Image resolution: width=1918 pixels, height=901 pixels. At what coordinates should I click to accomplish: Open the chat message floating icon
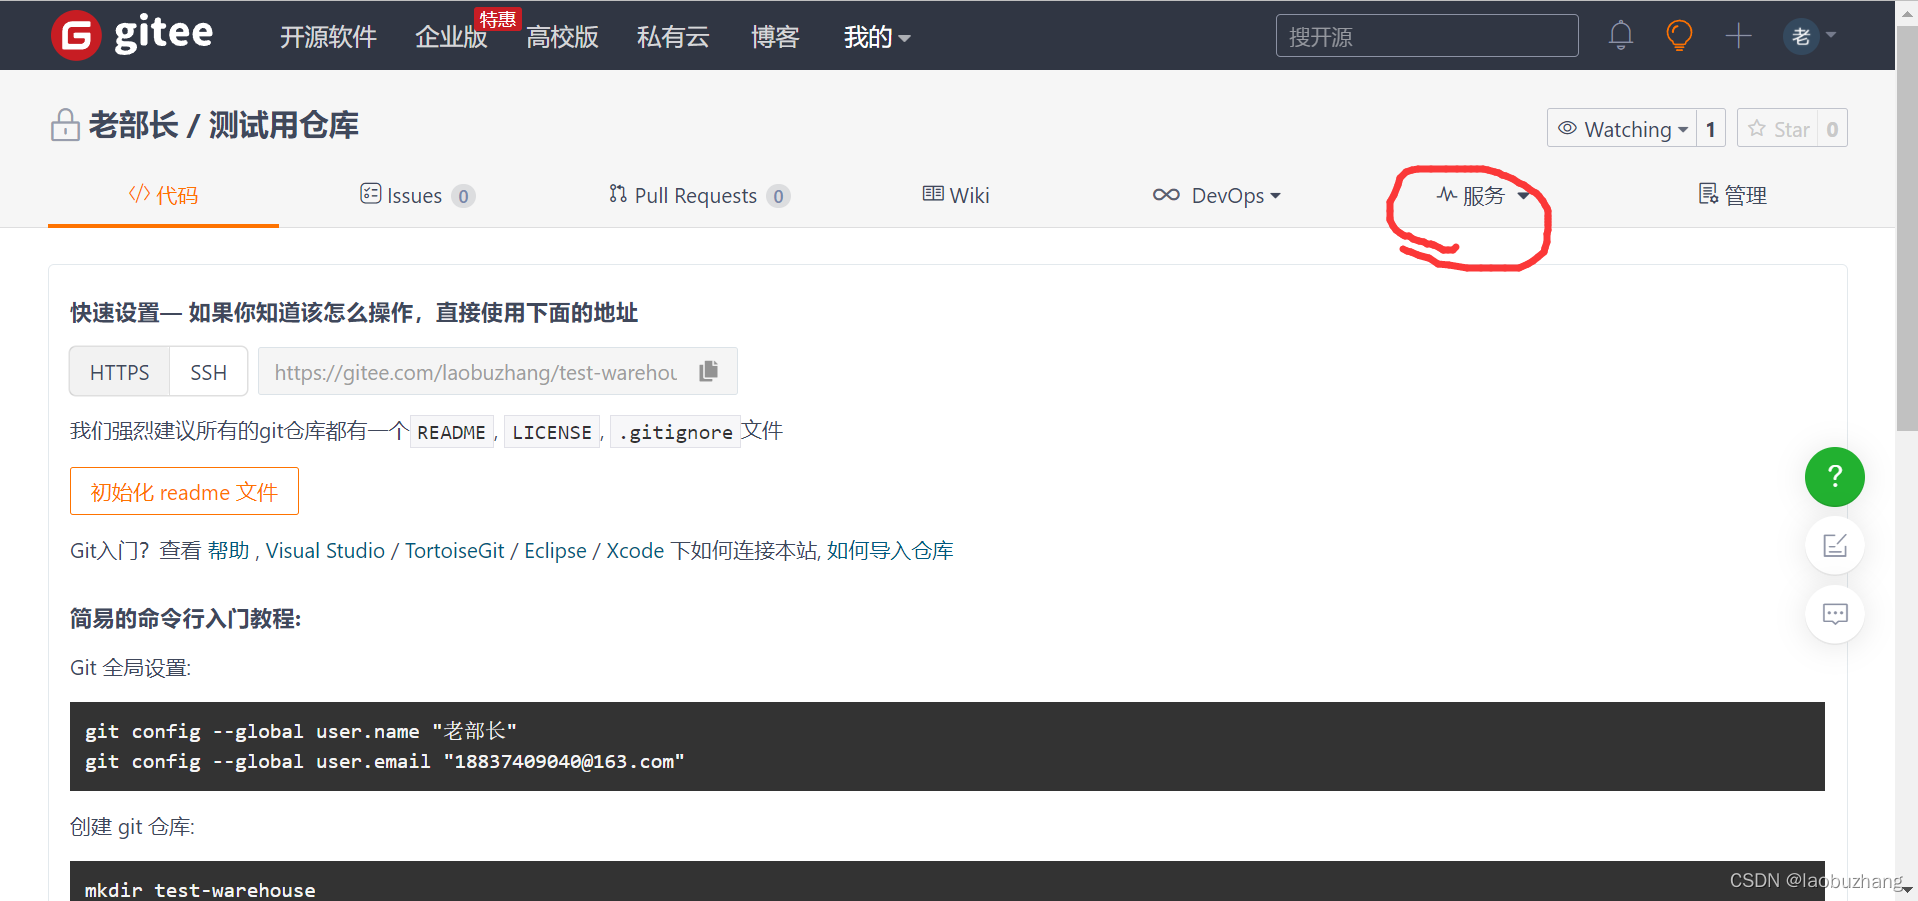pyautogui.click(x=1834, y=613)
